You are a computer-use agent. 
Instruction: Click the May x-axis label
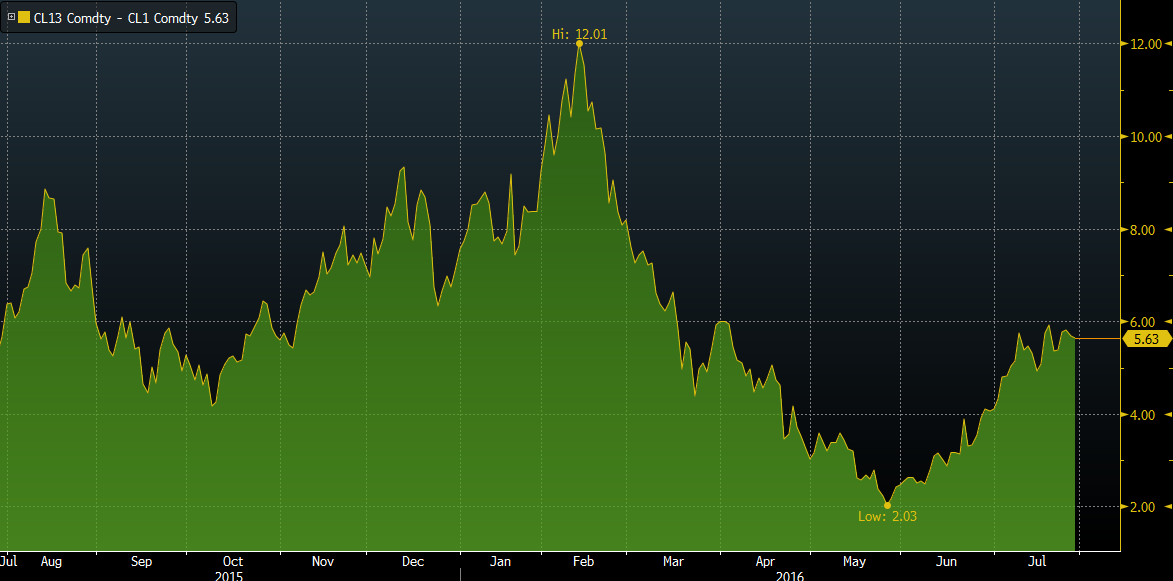854,561
